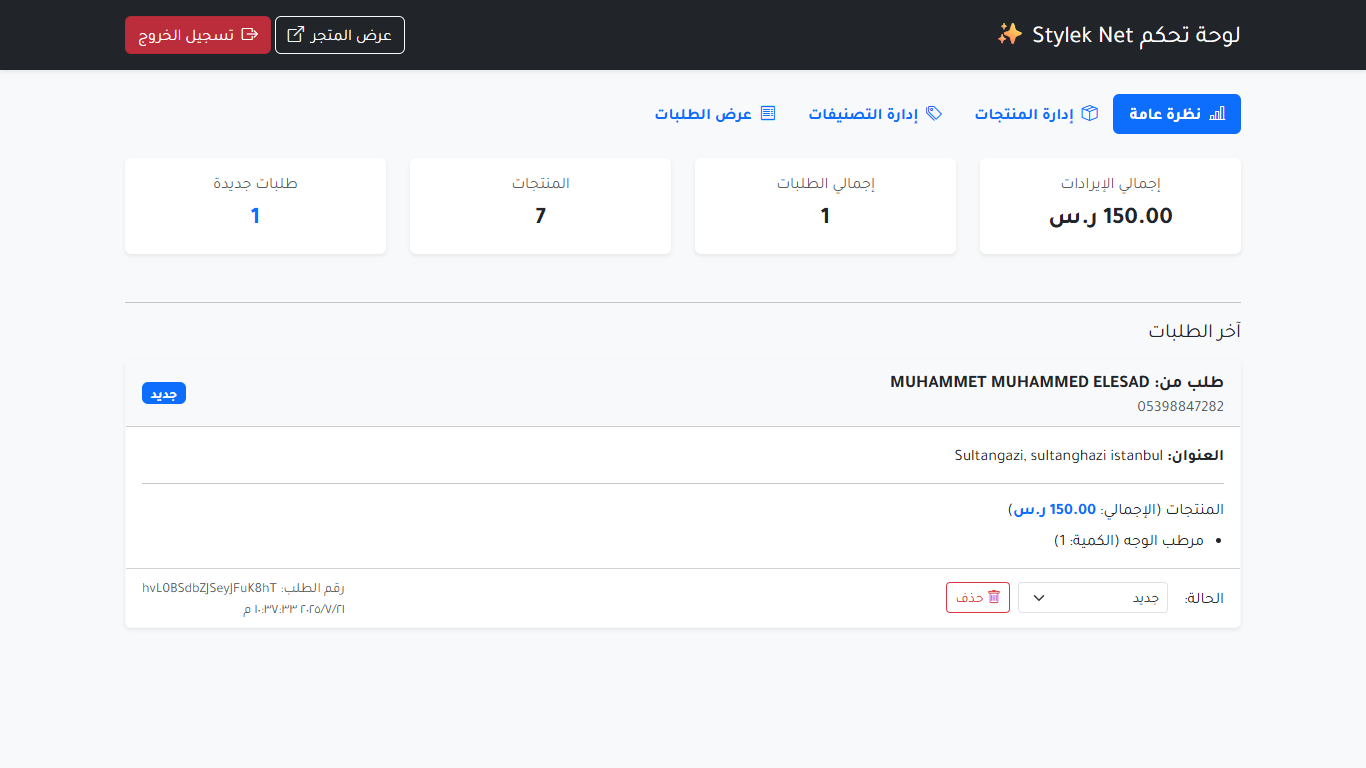Open the order status dropdown showing جديد
This screenshot has height=768, width=1366.
pyautogui.click(x=1092, y=598)
